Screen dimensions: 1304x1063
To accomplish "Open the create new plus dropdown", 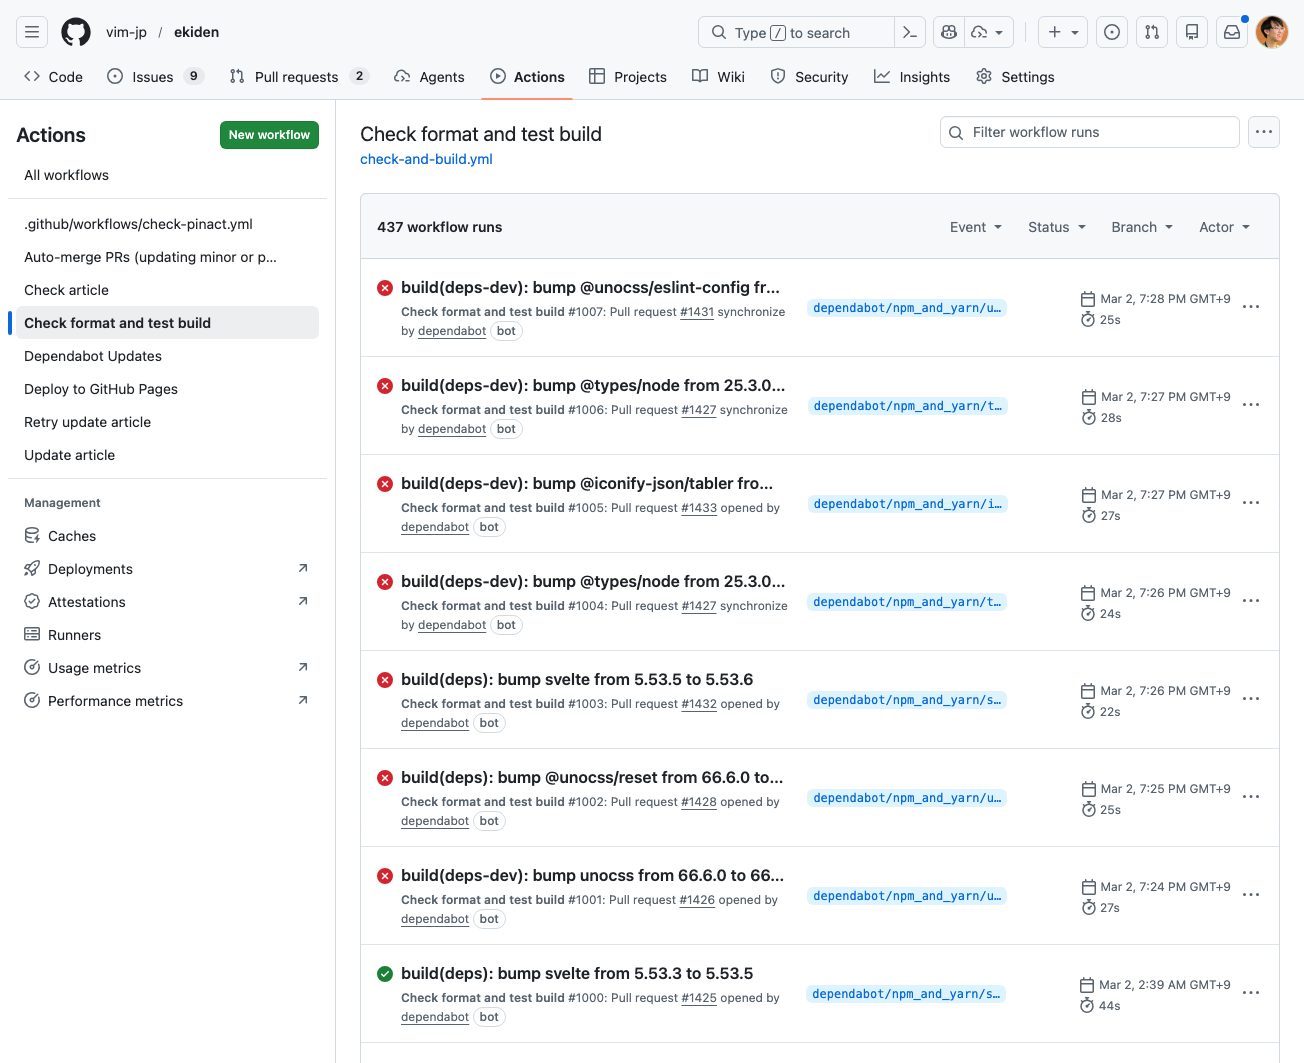I will (x=1063, y=32).
